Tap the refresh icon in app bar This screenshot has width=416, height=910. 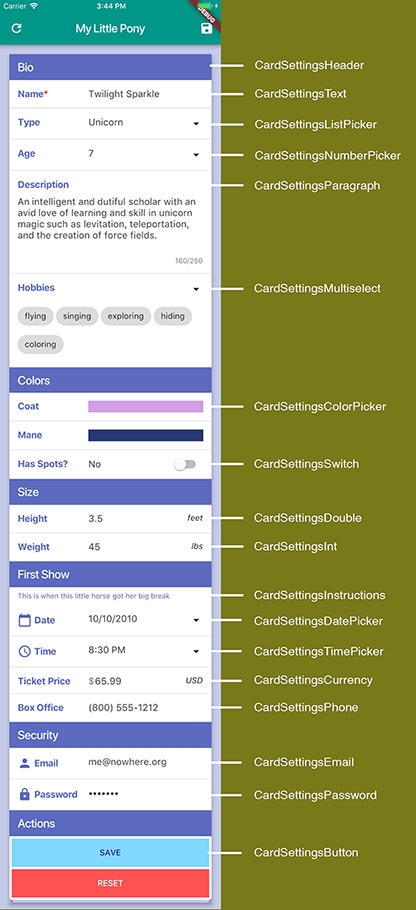[x=16, y=28]
